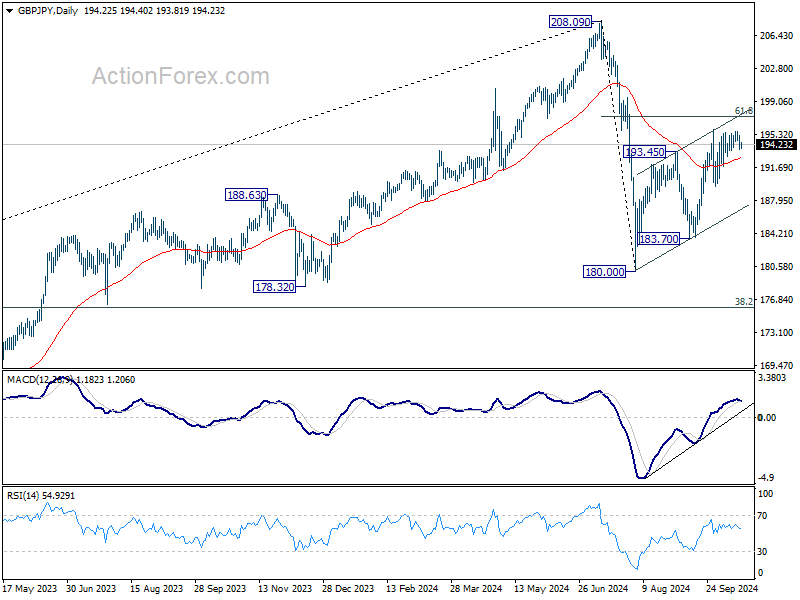Select the MACD zero level 0.00 label
800x600 pixels.
coord(767,417)
